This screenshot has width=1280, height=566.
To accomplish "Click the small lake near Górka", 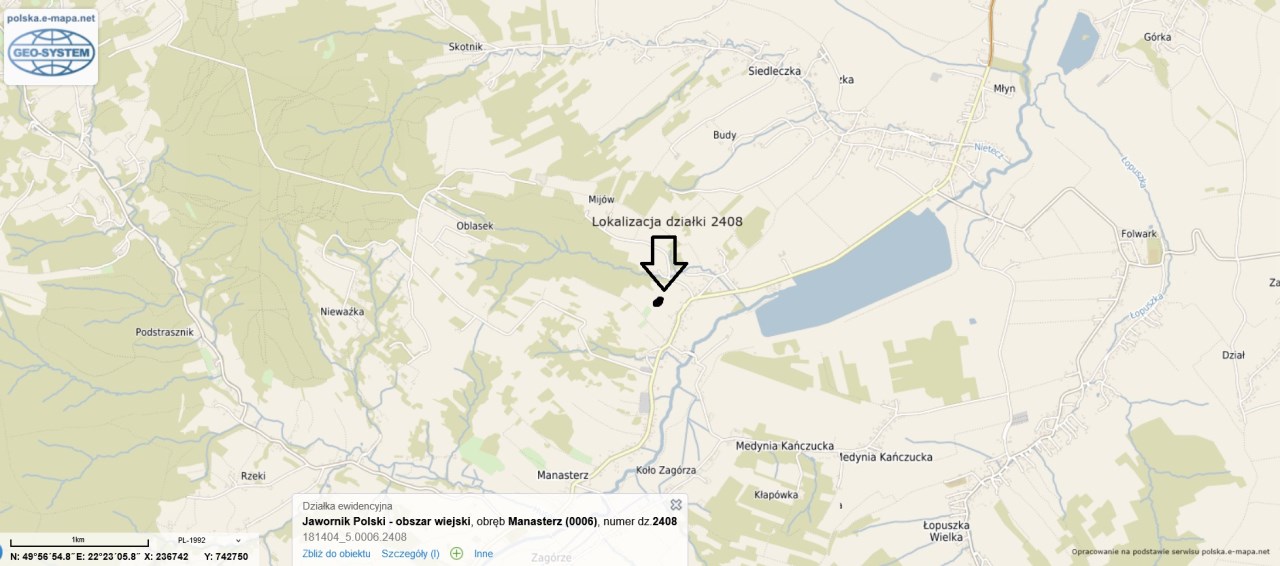I will (1077, 42).
